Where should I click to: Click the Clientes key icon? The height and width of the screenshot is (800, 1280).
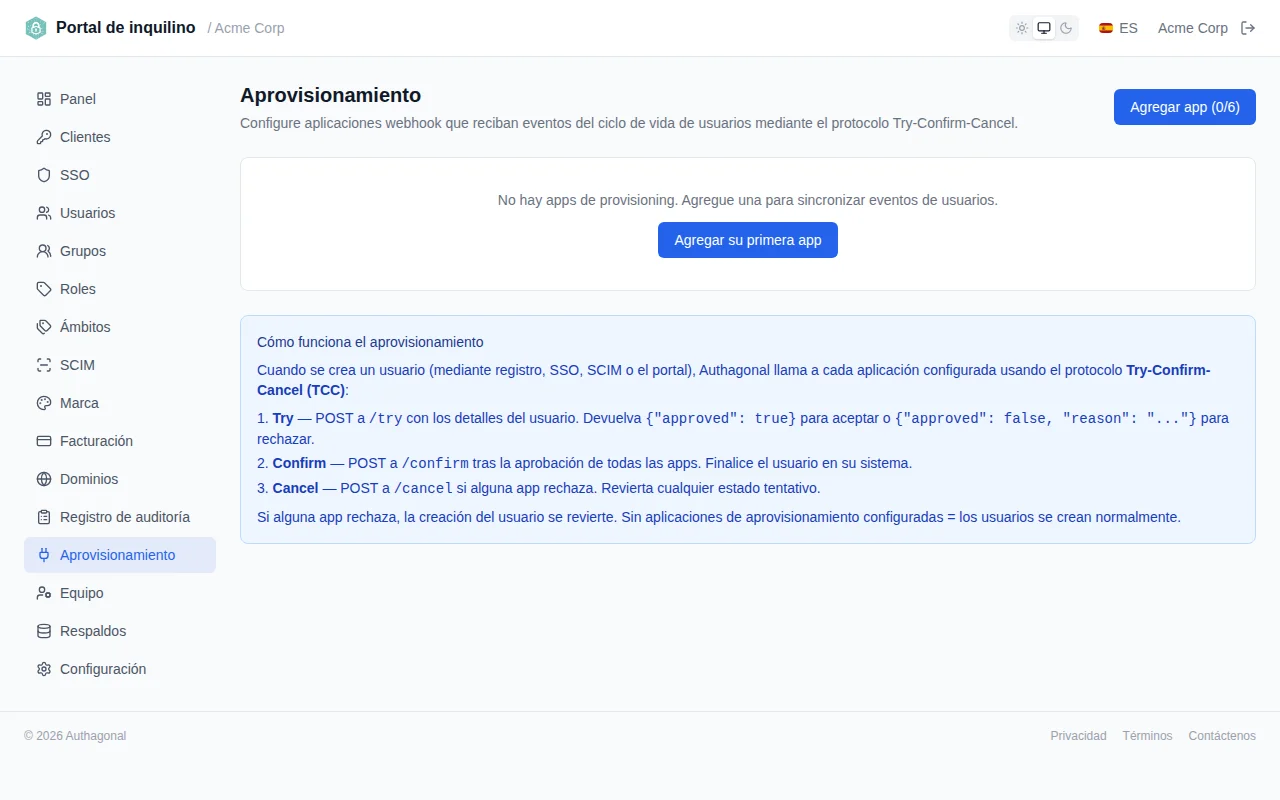pyautogui.click(x=44, y=137)
